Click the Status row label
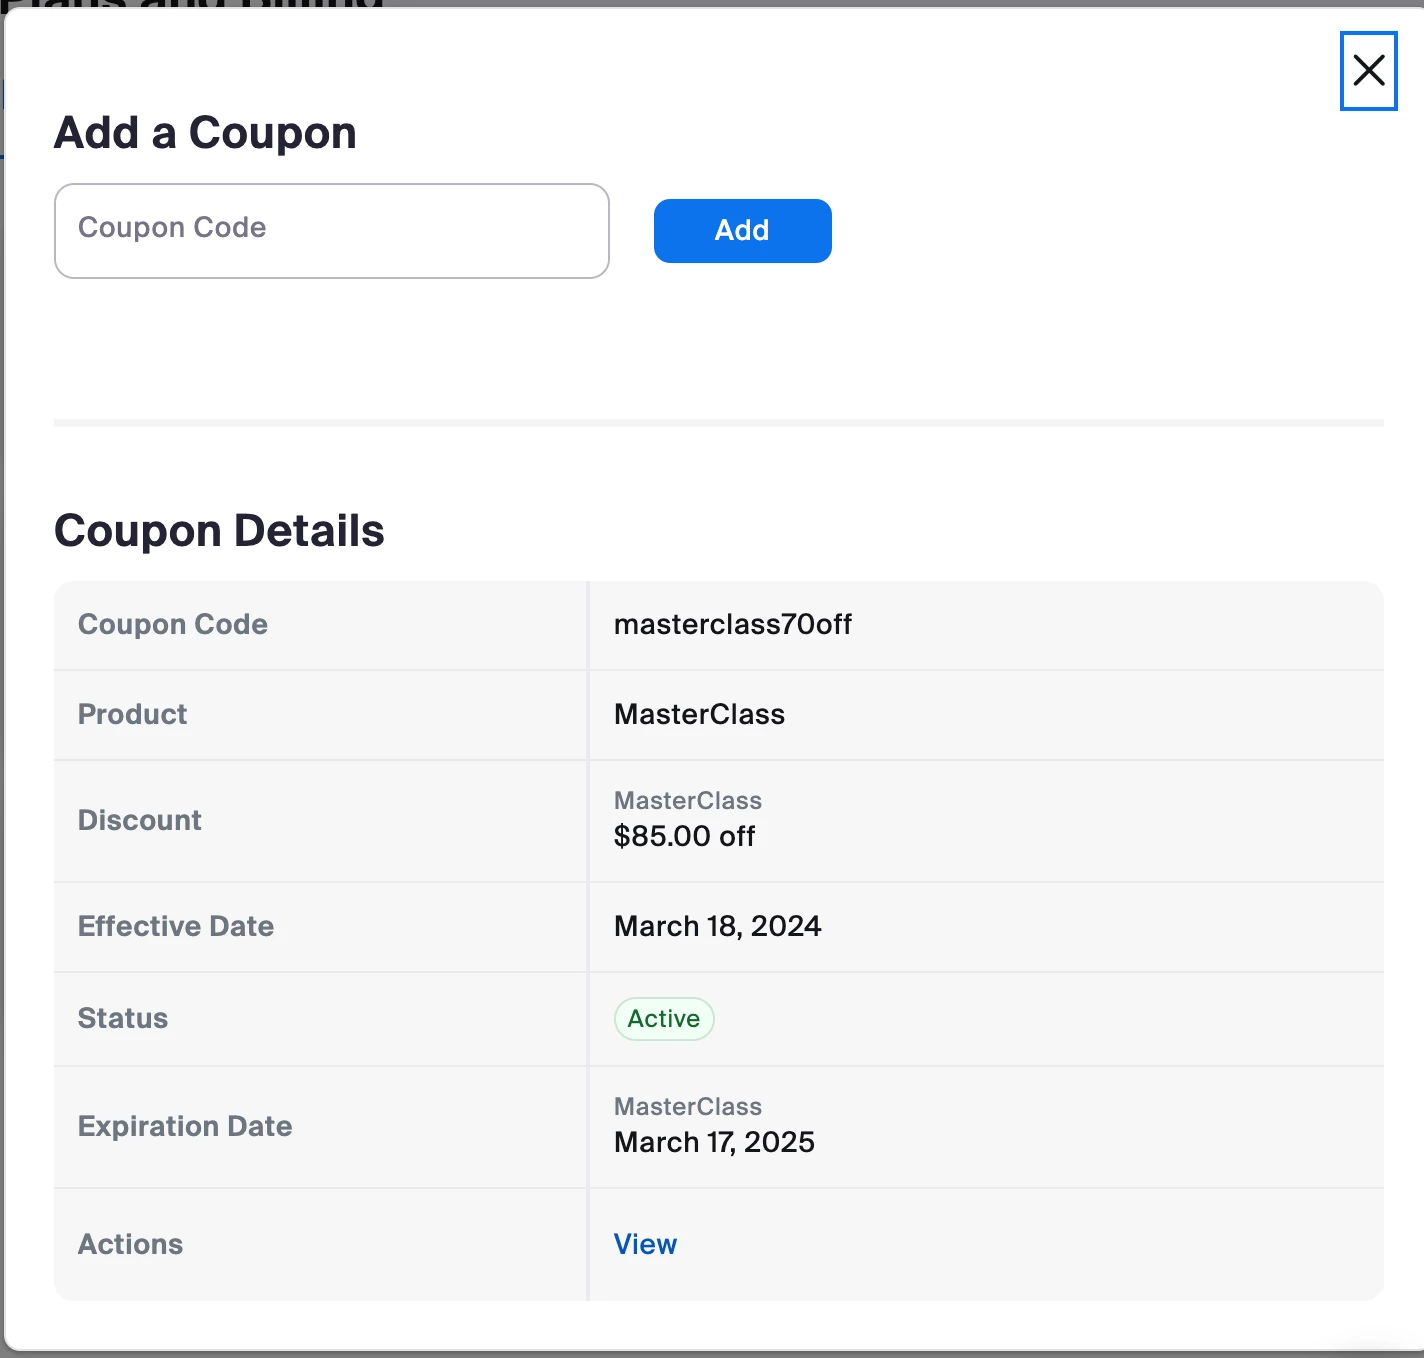The height and width of the screenshot is (1358, 1424). [x=122, y=1019]
